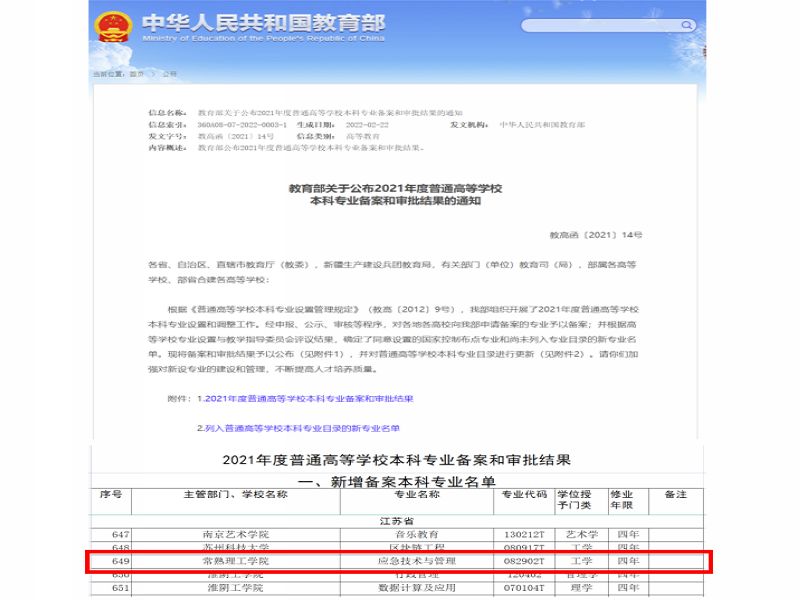The height and width of the screenshot is (600, 800).
Task: Click the 专业名称 column header
Action: click(x=417, y=494)
